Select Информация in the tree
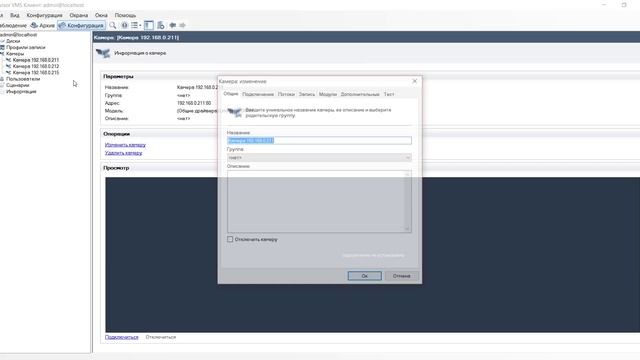Screen dimensions: 640x360 click(x=21, y=92)
